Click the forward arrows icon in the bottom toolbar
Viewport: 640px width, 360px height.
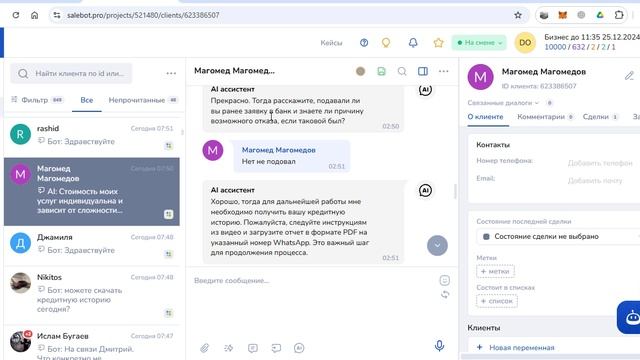229,348
